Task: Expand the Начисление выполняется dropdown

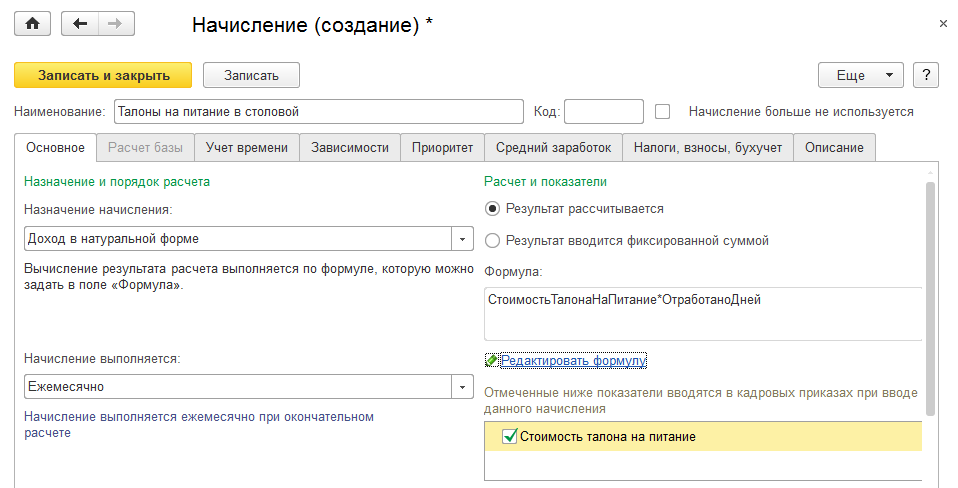Action: (462, 387)
